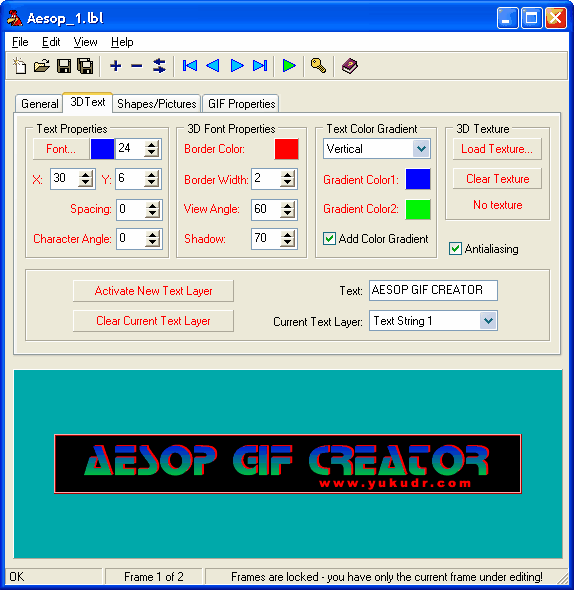Click the Load Texture... button
Screen dimensions: 574x590
pyautogui.click(x=497, y=149)
